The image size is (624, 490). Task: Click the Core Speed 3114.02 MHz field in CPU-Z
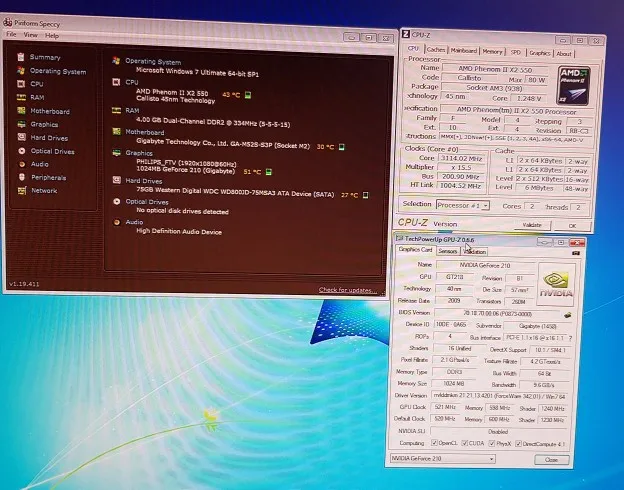[460, 158]
